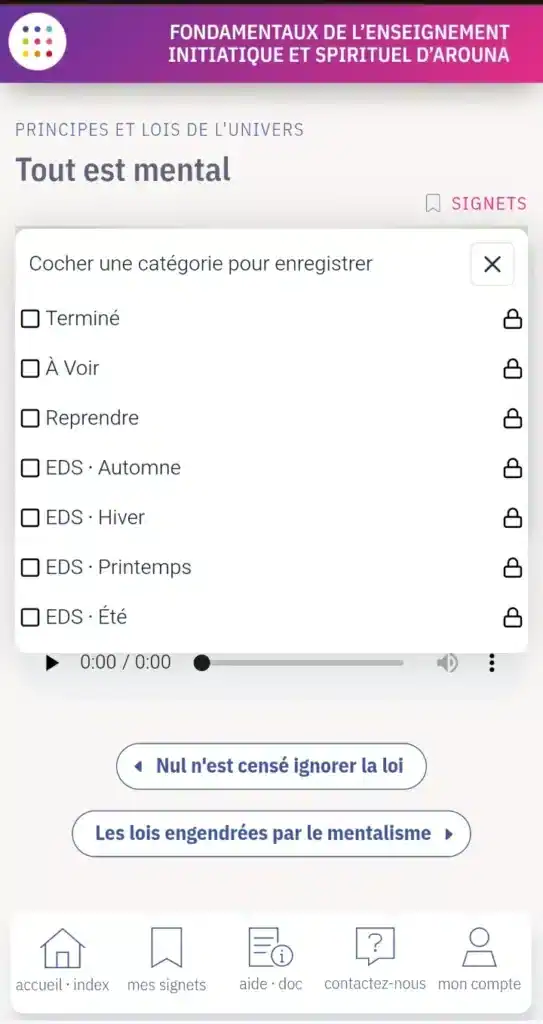Go to previous: Nul n'est censé ignorer la loi

(271, 766)
